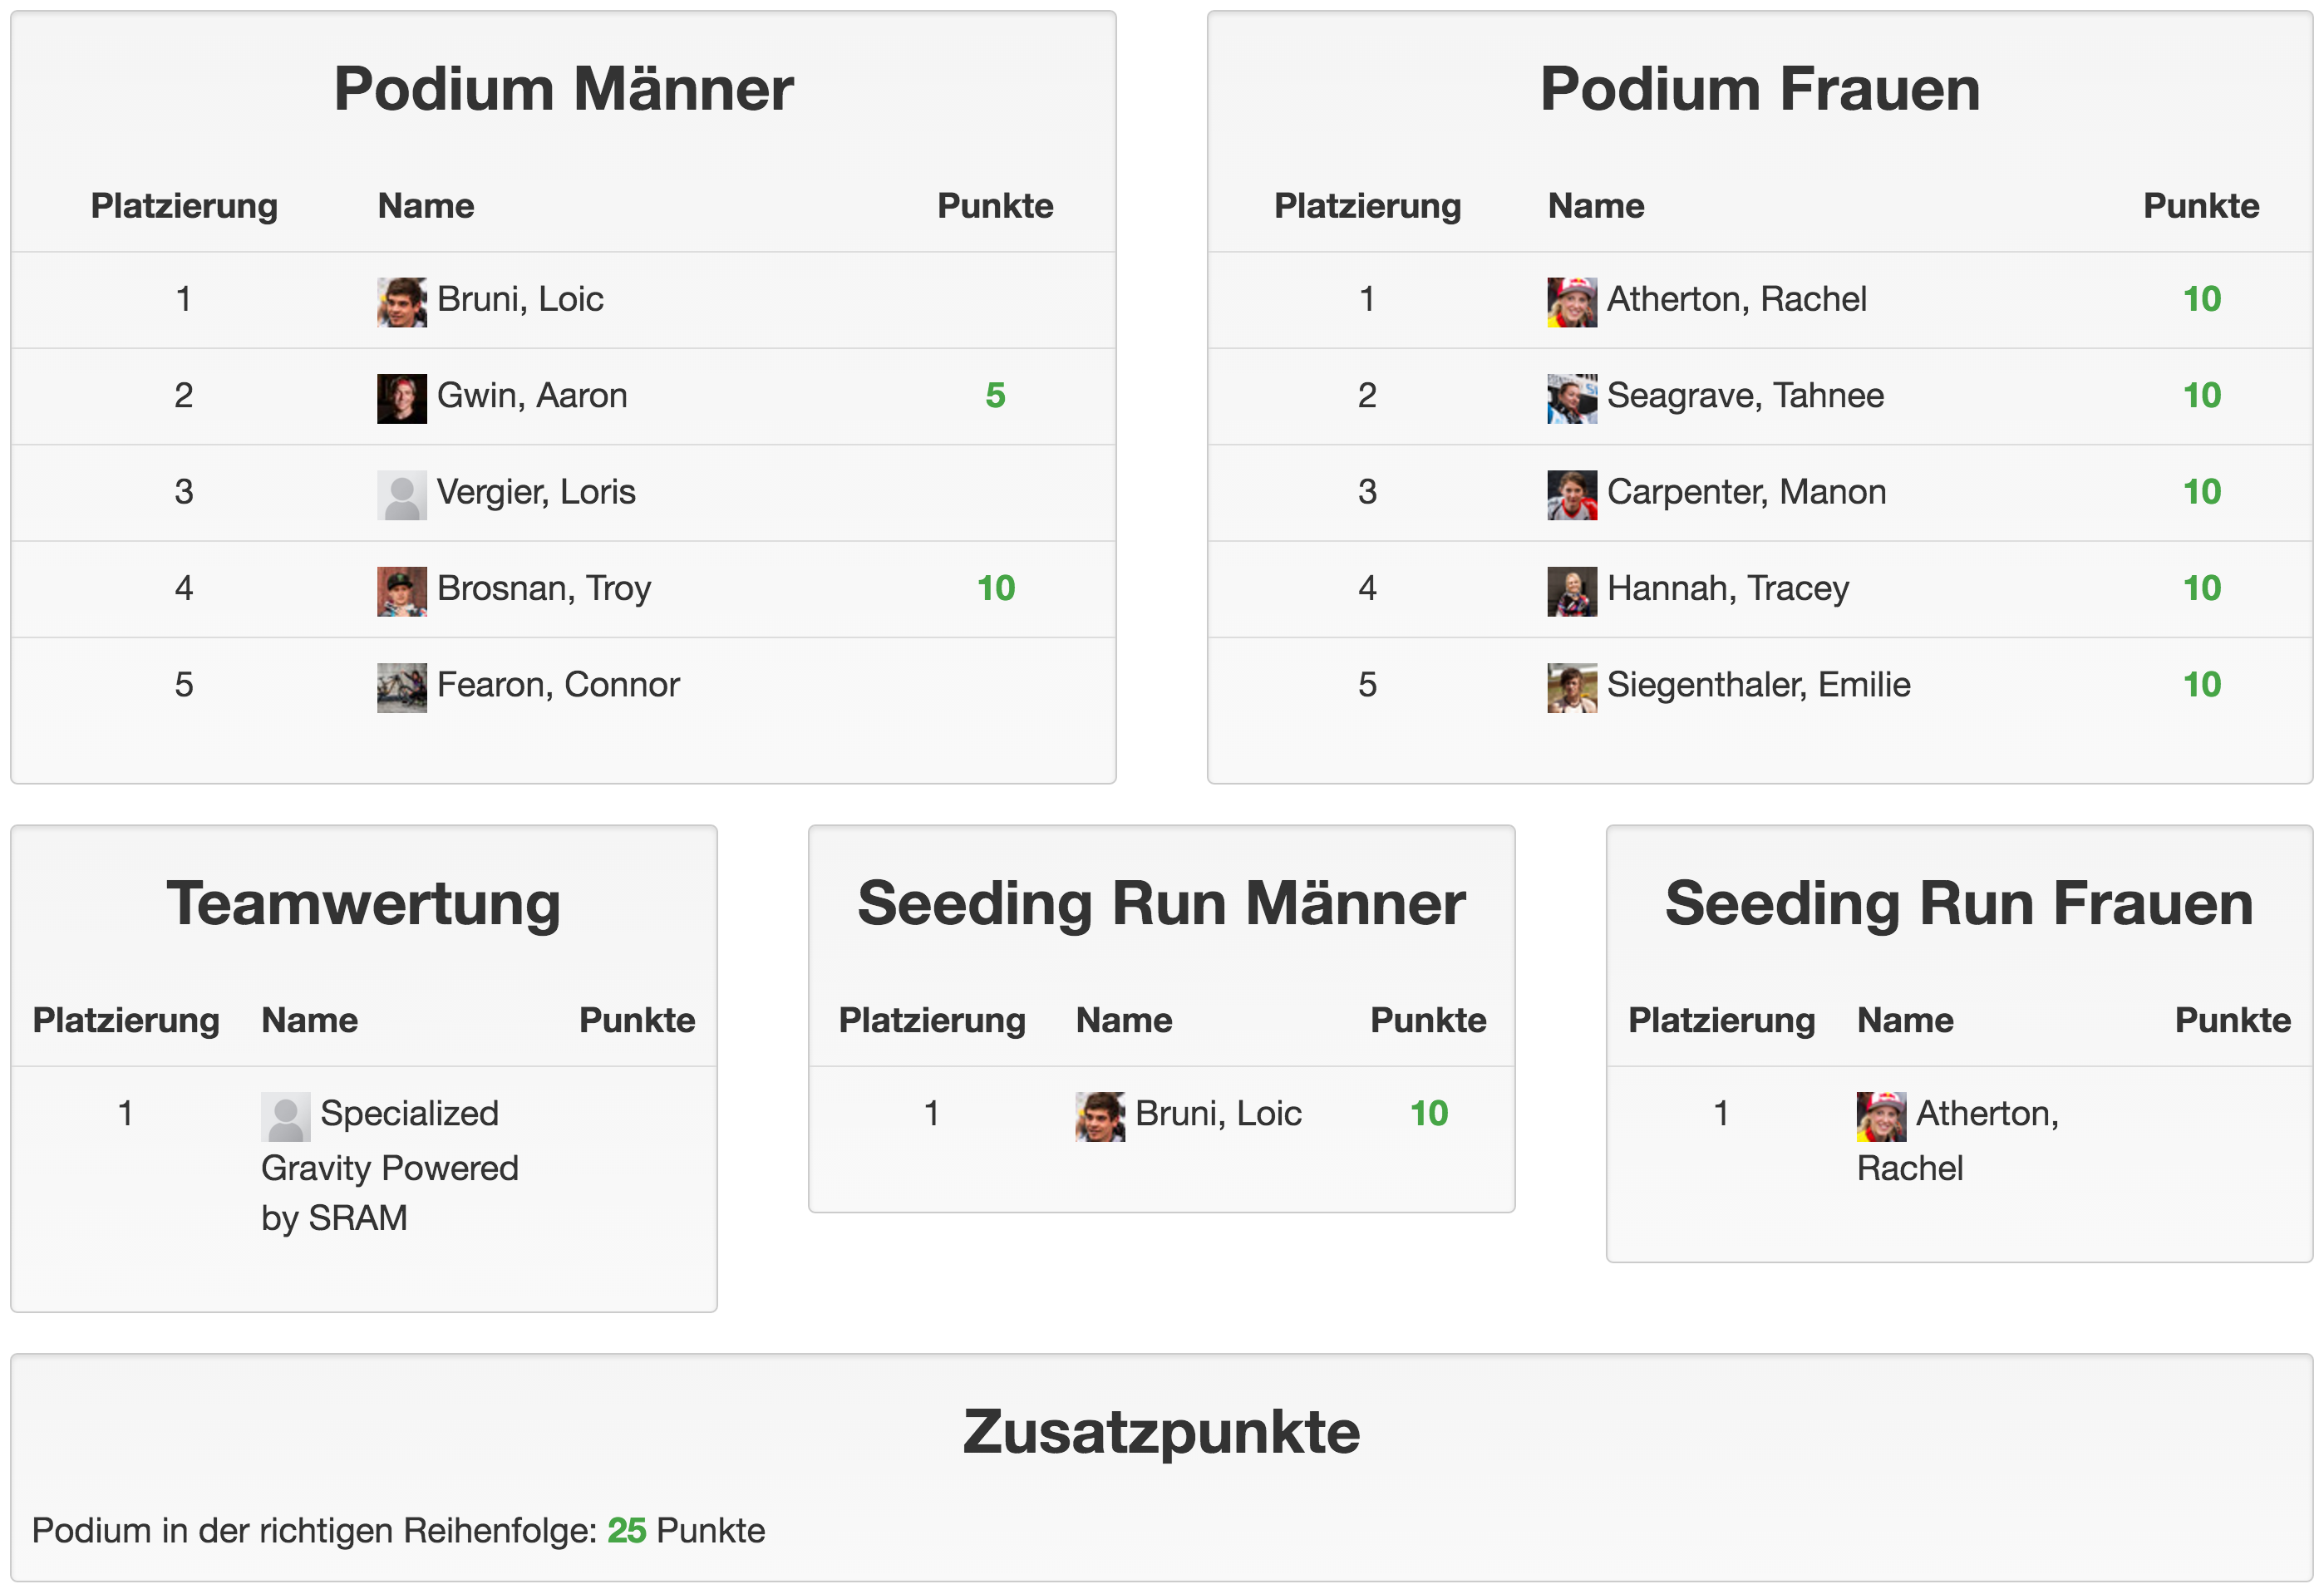Image resolution: width=2324 pixels, height=1594 pixels.
Task: Click Tahnee Seagrave's profile thumbnail
Action: tap(1572, 398)
